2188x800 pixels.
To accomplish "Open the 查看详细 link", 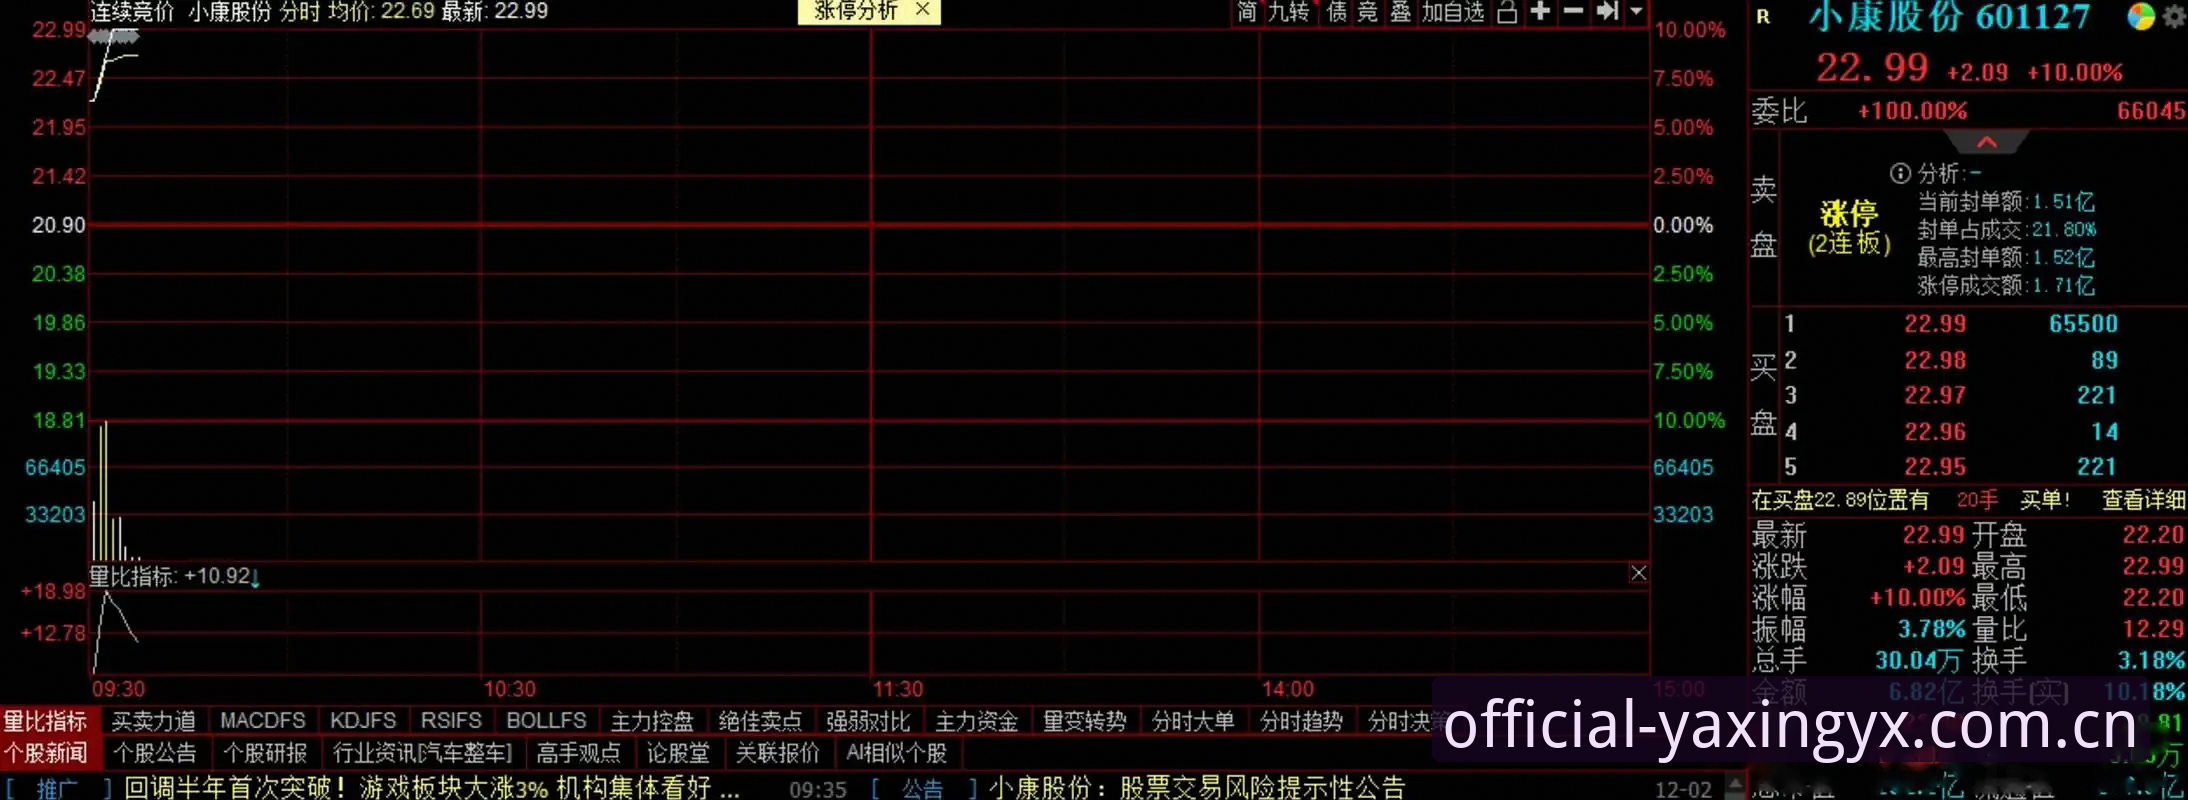I will pos(2142,500).
